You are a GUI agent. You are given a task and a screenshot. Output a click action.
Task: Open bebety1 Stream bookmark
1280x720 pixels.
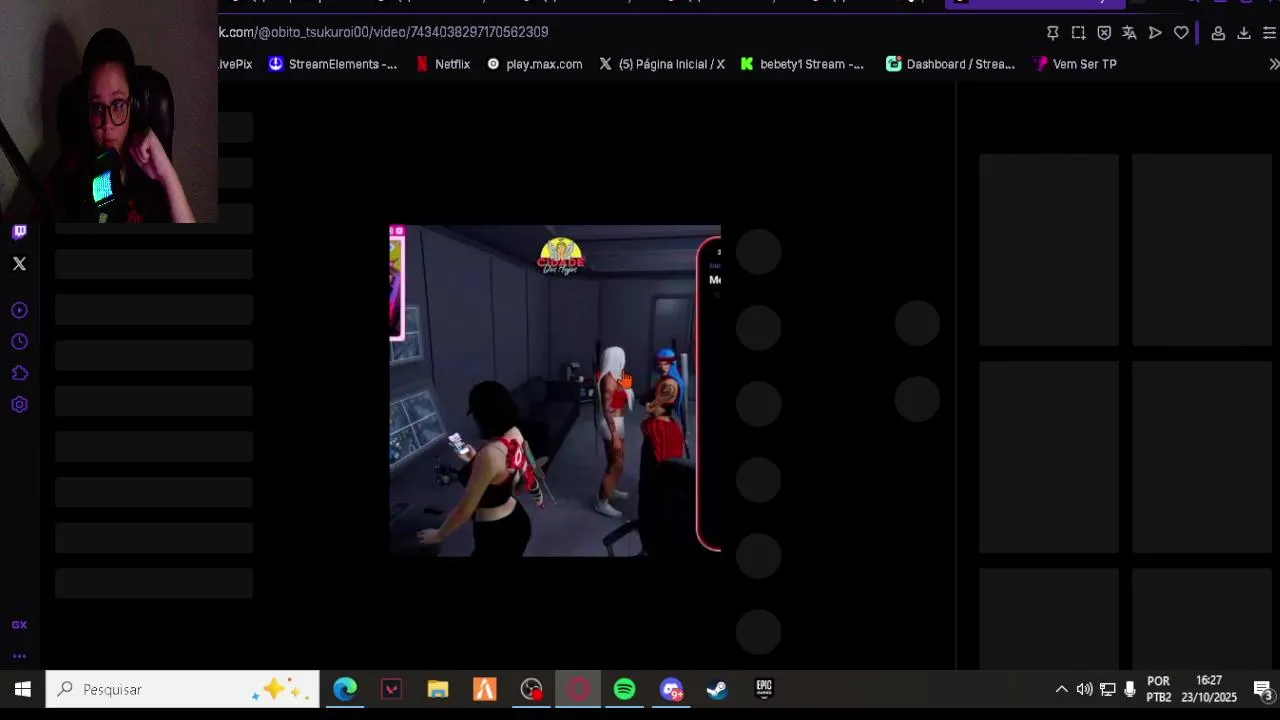[x=802, y=64]
